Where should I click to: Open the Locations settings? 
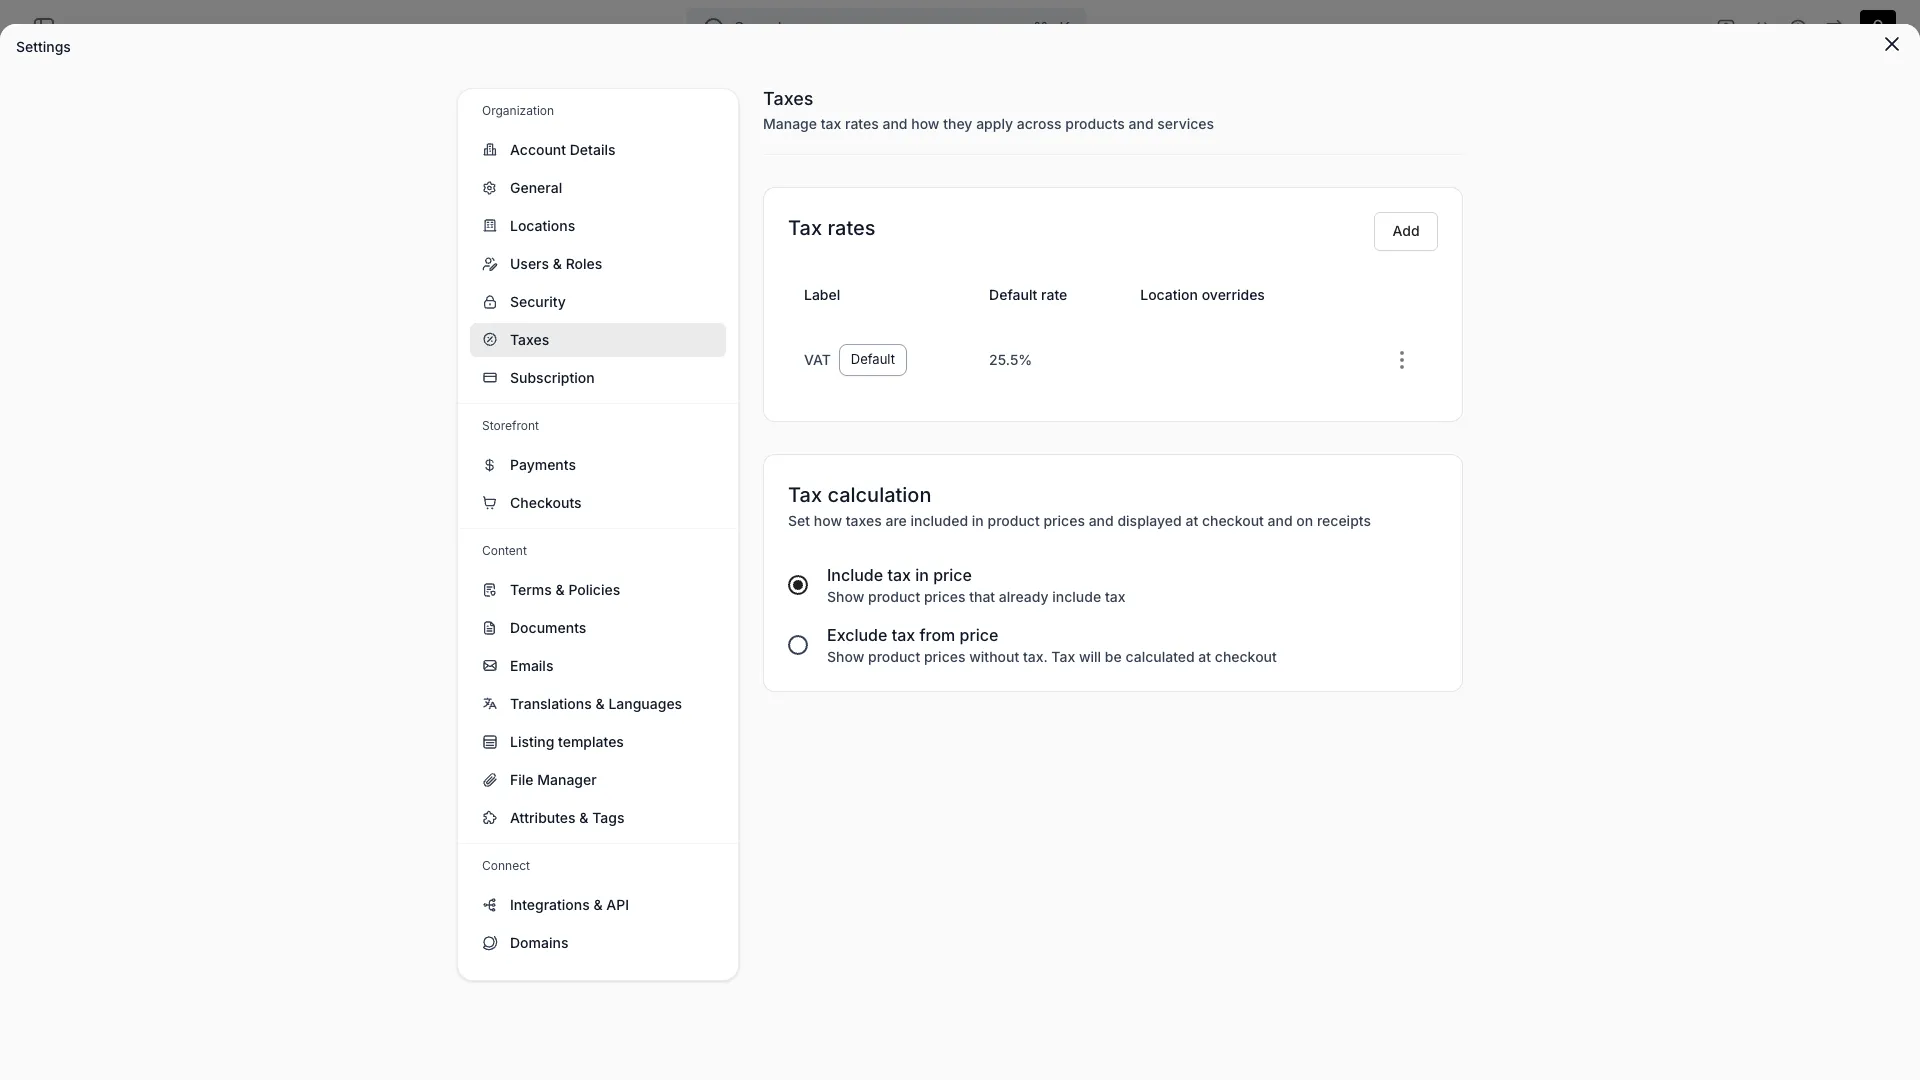point(598,226)
